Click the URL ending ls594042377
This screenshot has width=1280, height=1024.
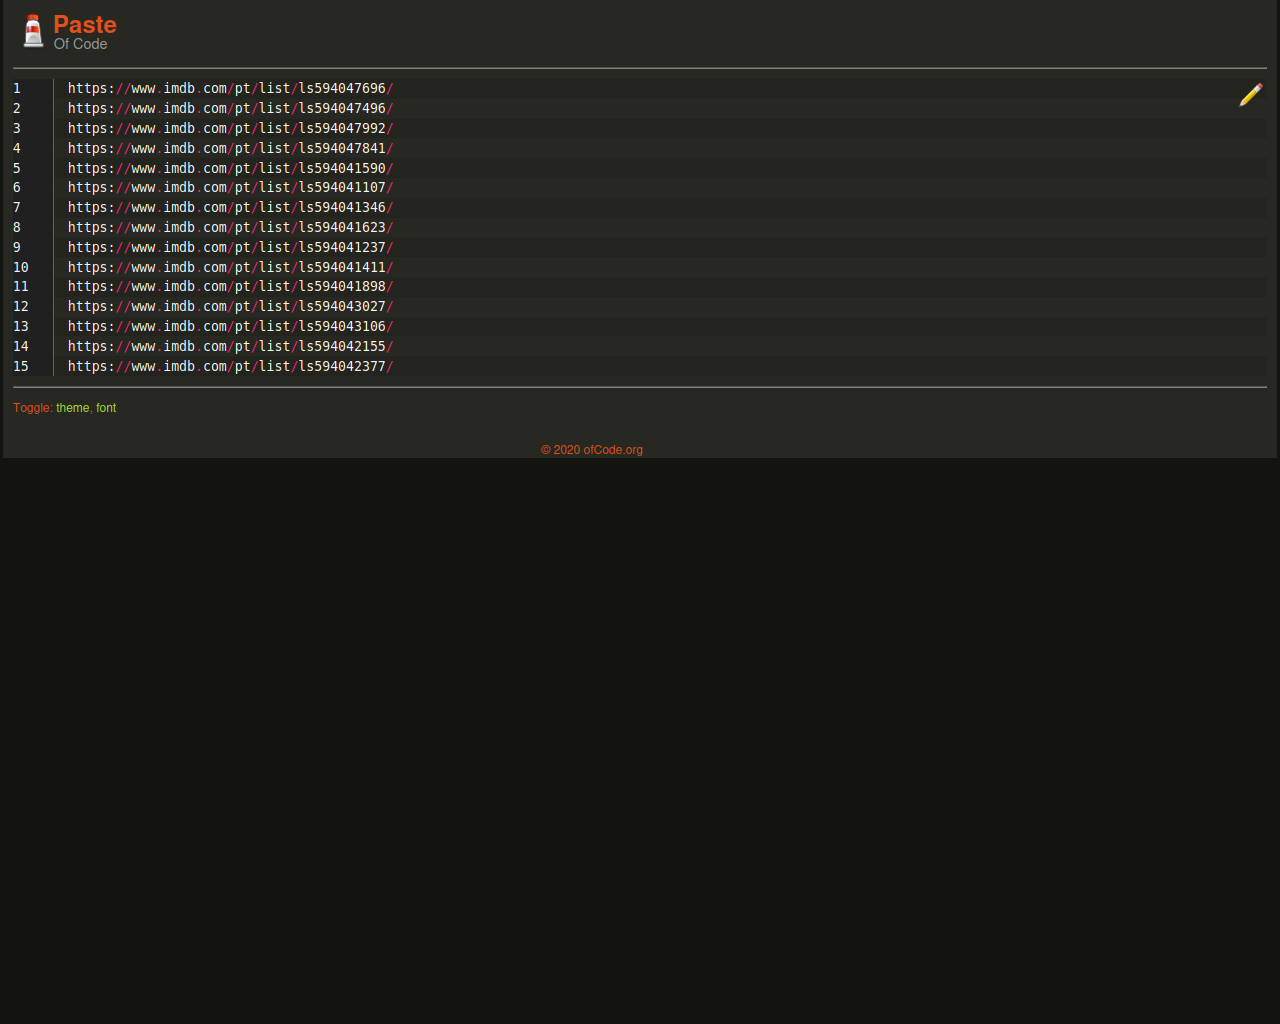[231, 367]
